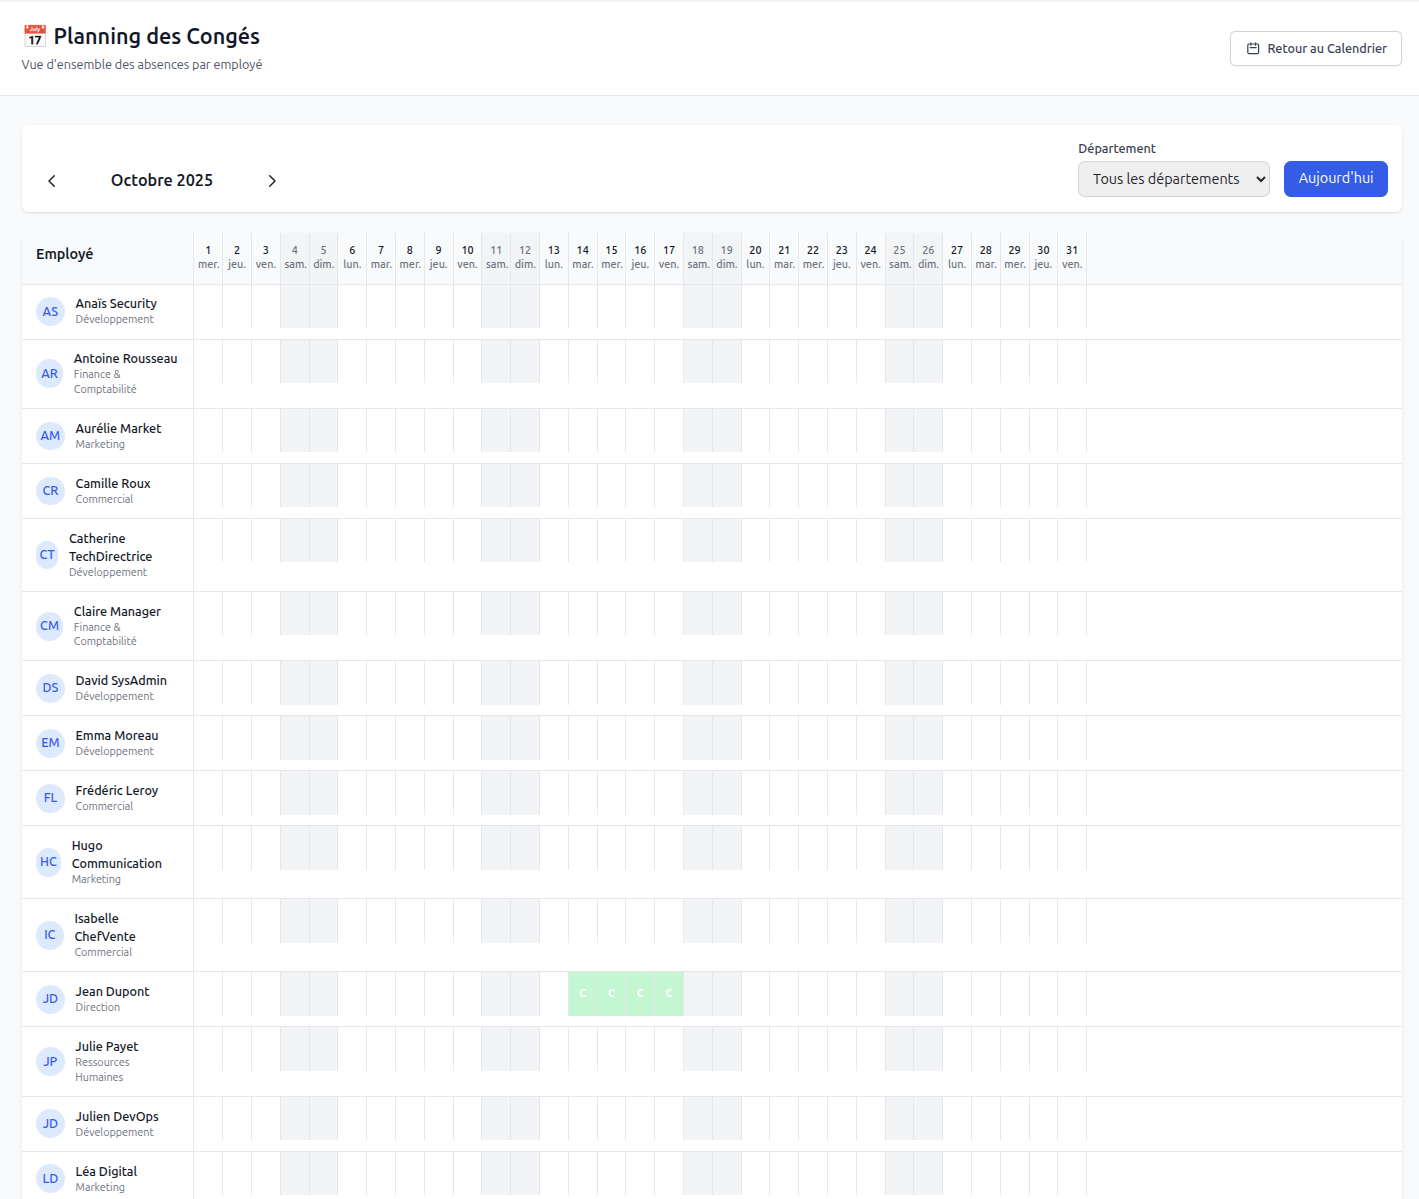Click the CT avatar for Catherine TechDirectrice
Viewport: 1419px width, 1199px height.
(47, 555)
